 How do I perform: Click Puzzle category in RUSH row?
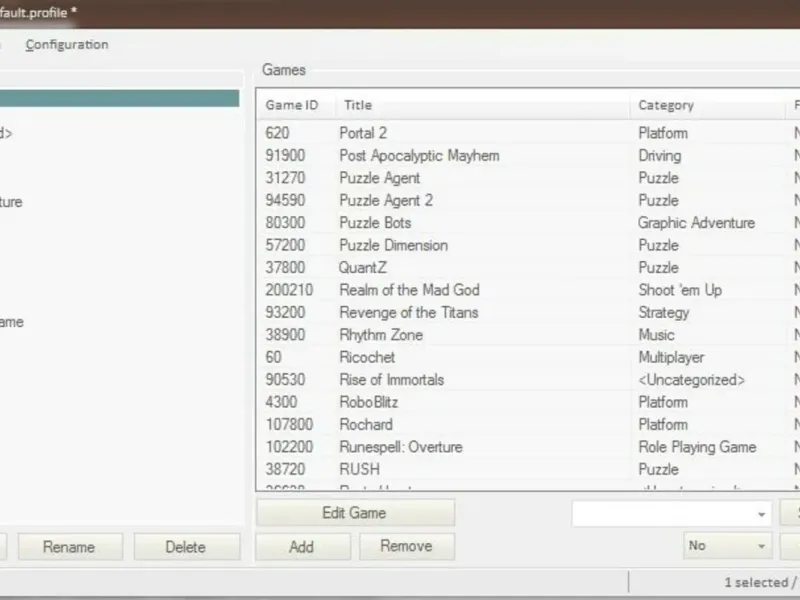(x=659, y=469)
